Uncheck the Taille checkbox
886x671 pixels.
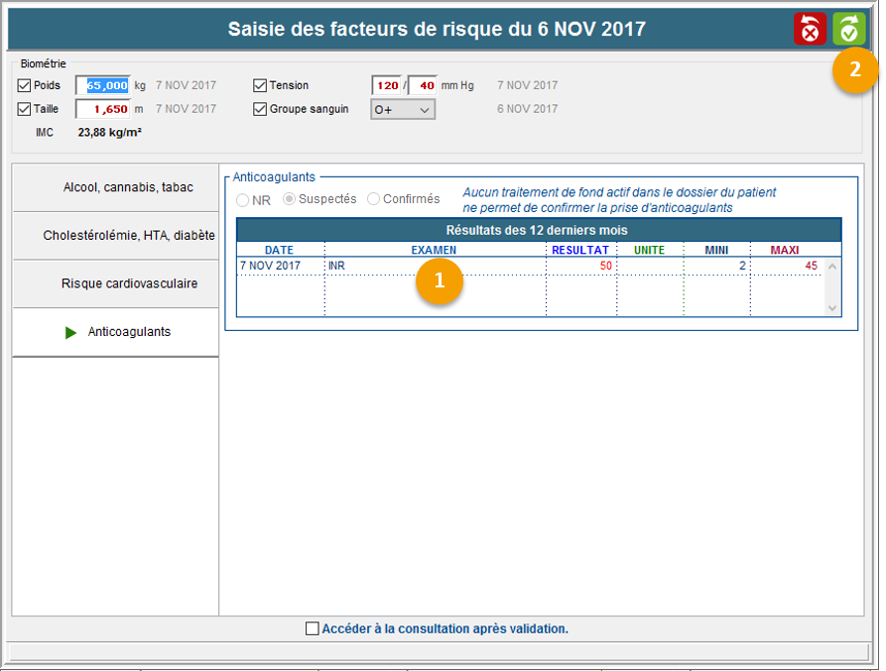25,109
